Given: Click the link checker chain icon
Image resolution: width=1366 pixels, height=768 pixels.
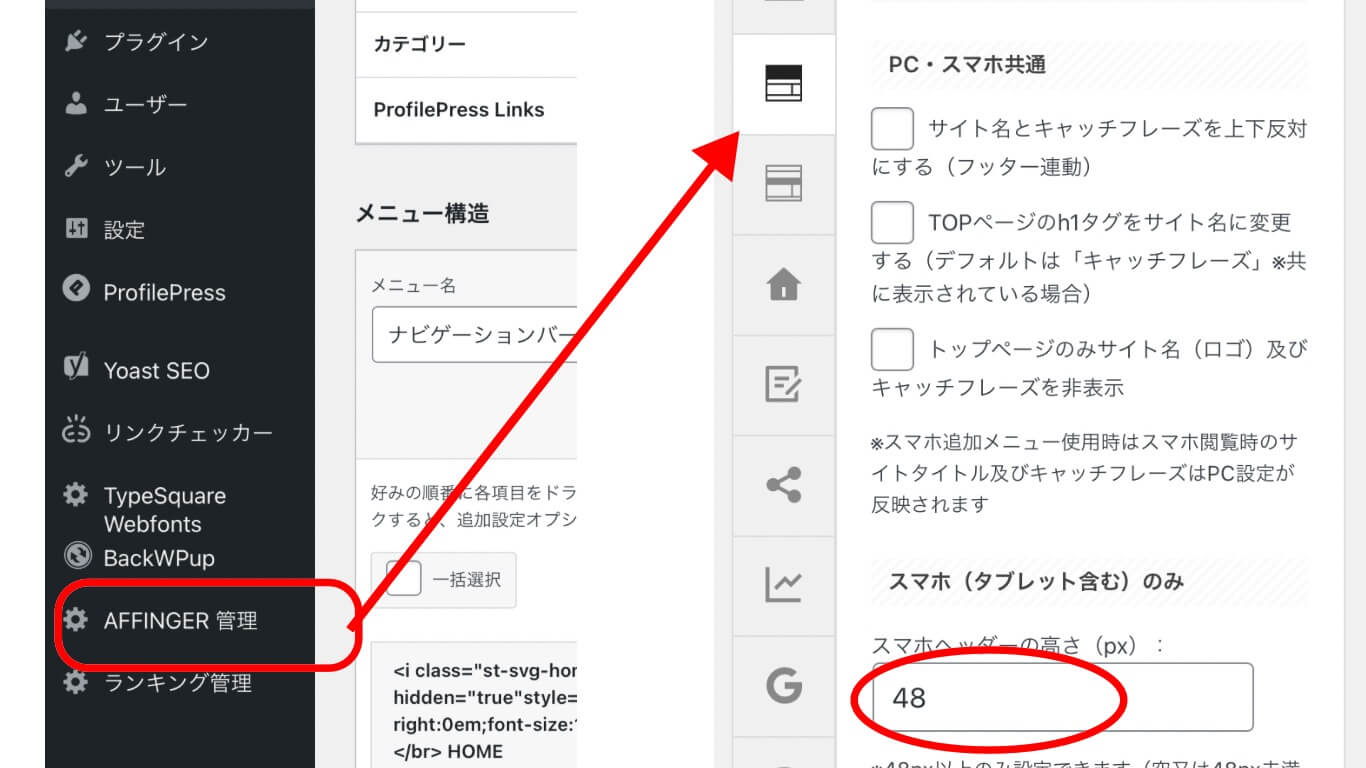Looking at the screenshot, I should coord(76,429).
